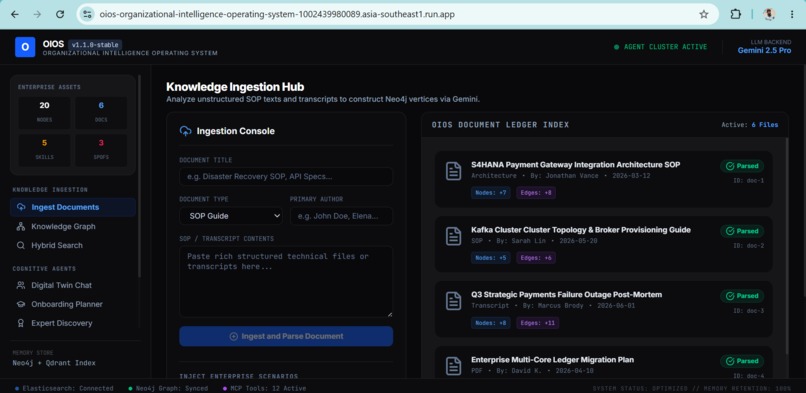Click the Nodes: +7 tag on doc-1
The width and height of the screenshot is (806, 393).
[490, 193]
